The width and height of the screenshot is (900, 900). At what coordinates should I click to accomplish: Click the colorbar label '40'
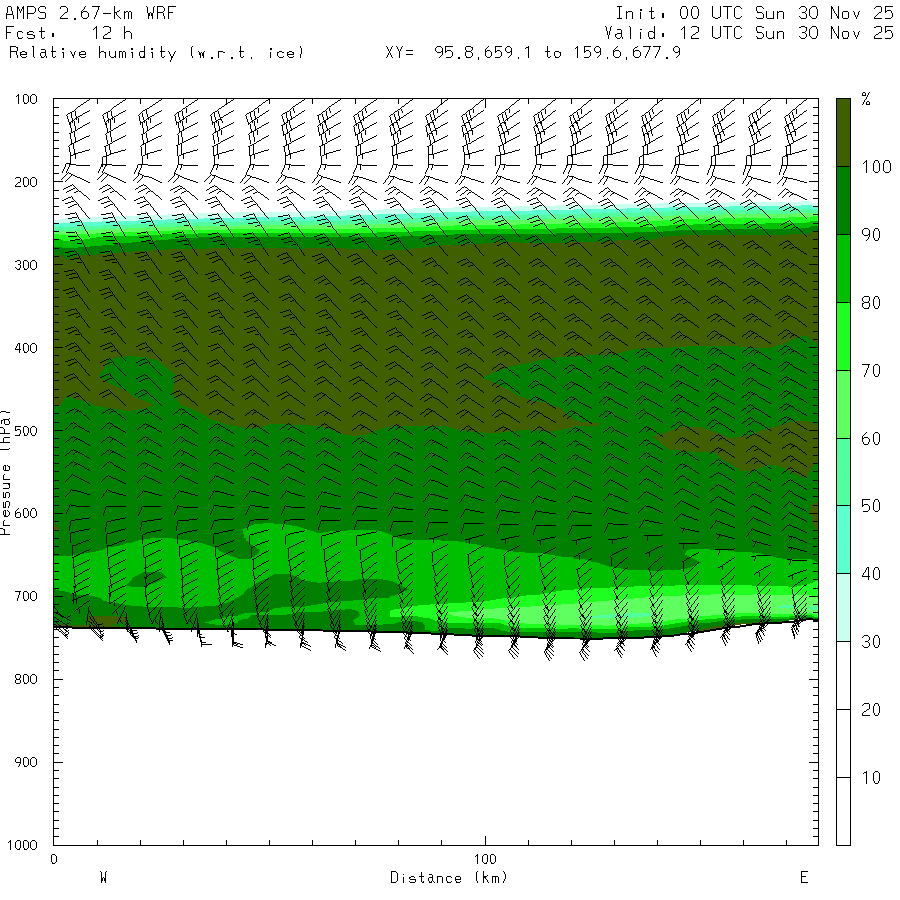[x=871, y=573]
